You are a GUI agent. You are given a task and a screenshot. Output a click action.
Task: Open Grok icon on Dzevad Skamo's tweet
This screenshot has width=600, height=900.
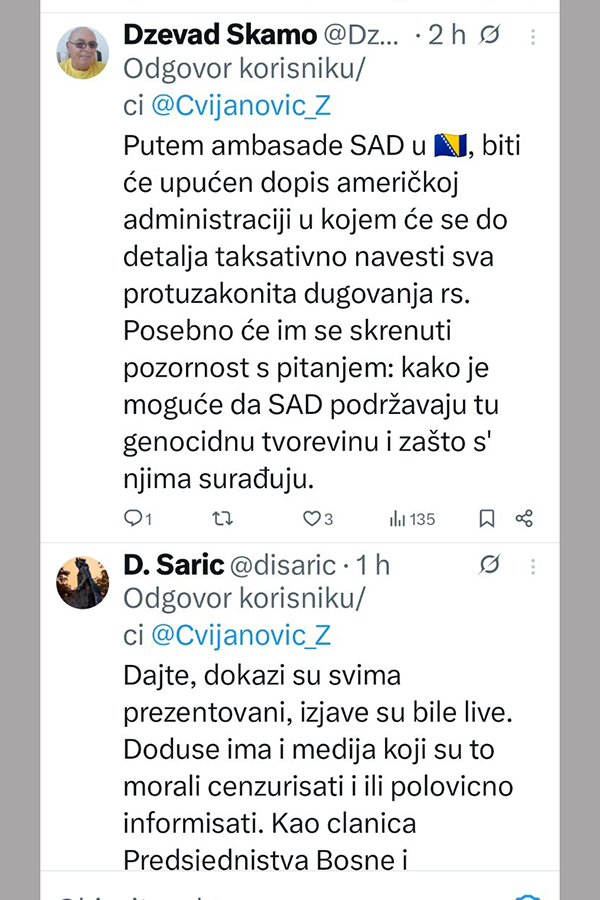pos(489,36)
